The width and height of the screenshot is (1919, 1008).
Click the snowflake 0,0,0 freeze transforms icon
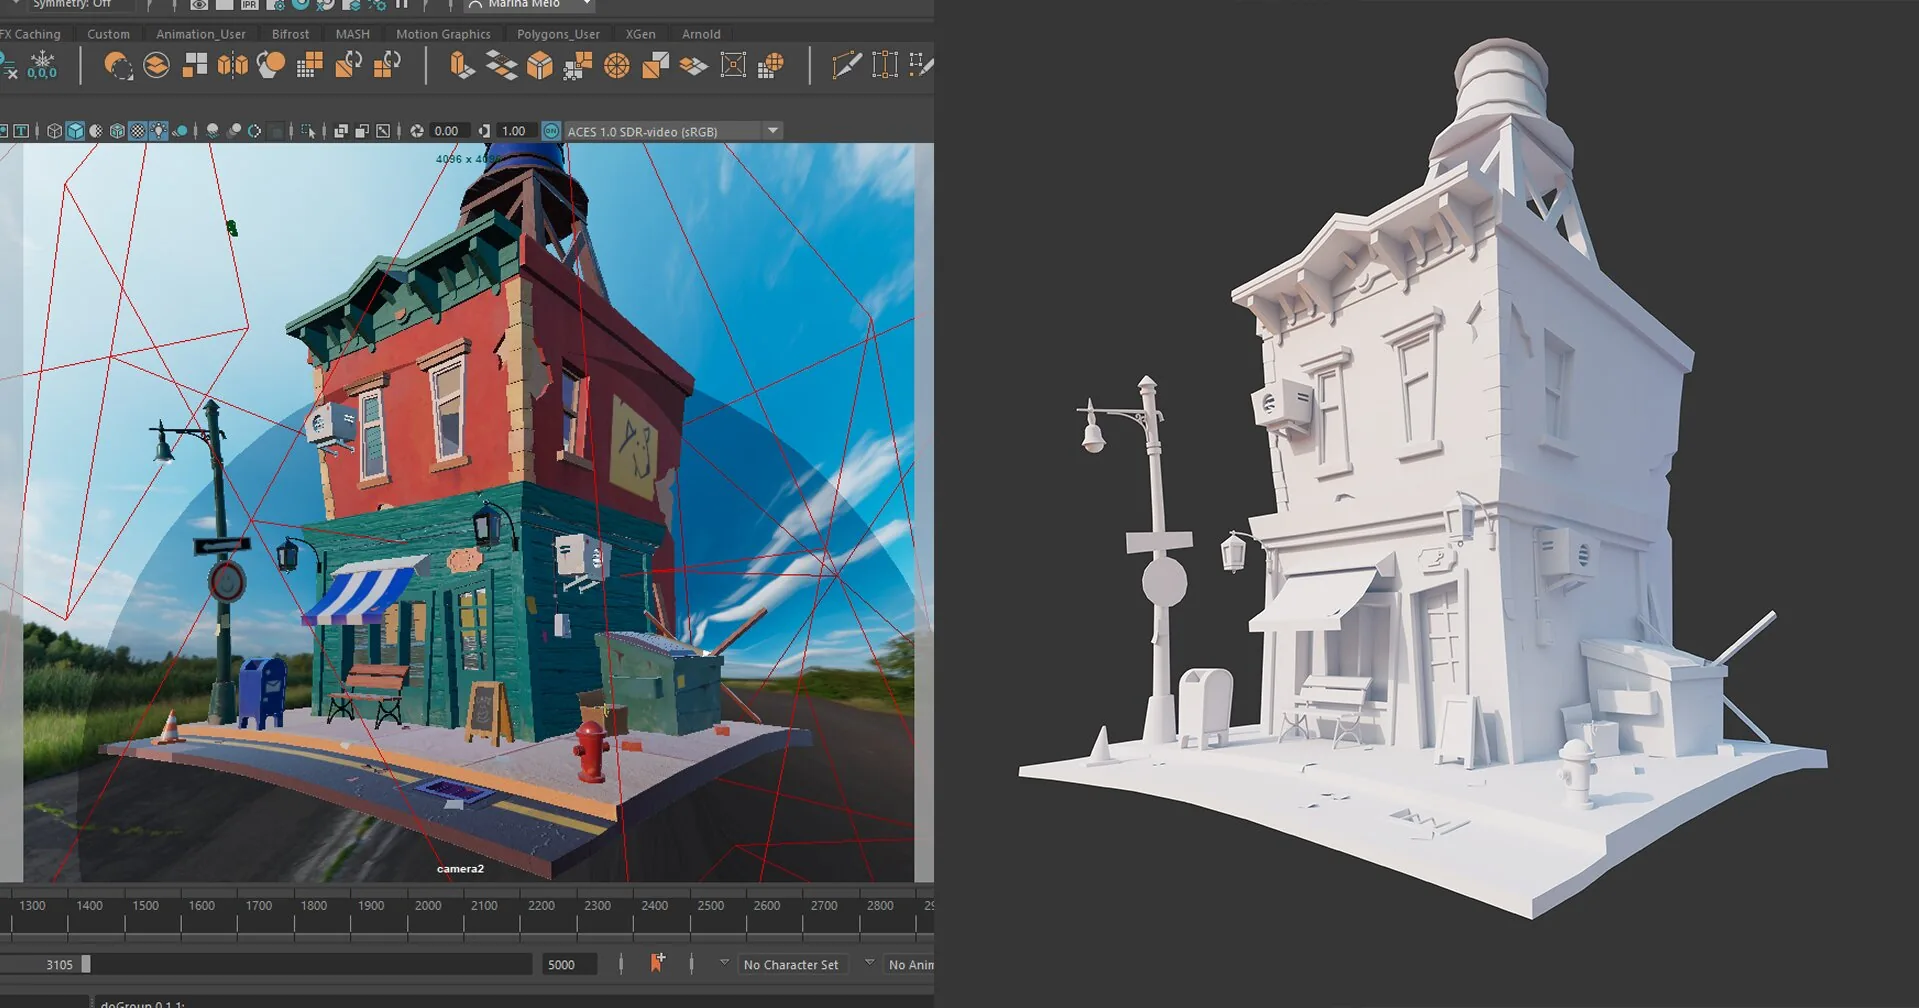point(42,65)
